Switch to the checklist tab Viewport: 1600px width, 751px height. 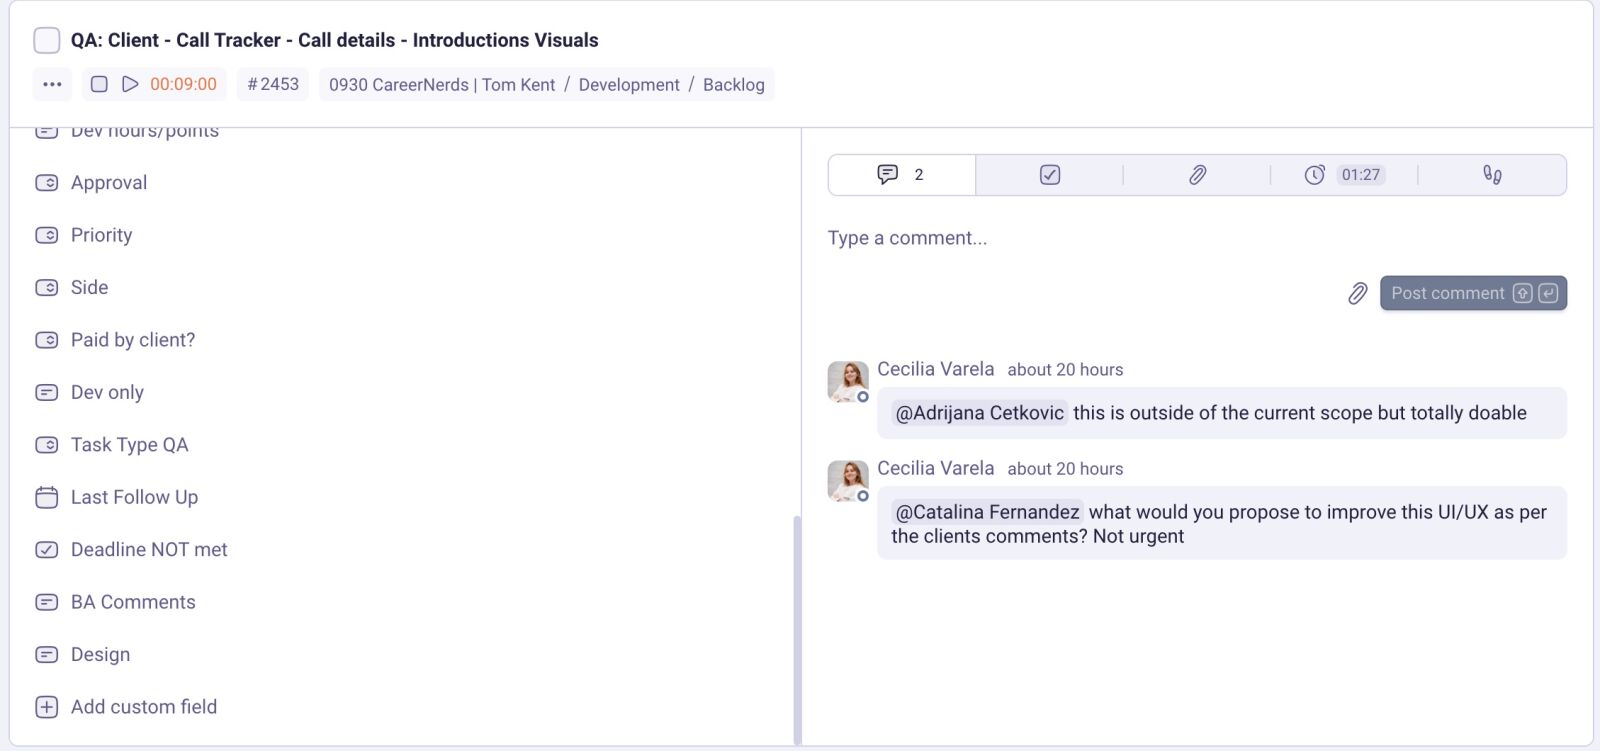pos(1049,175)
